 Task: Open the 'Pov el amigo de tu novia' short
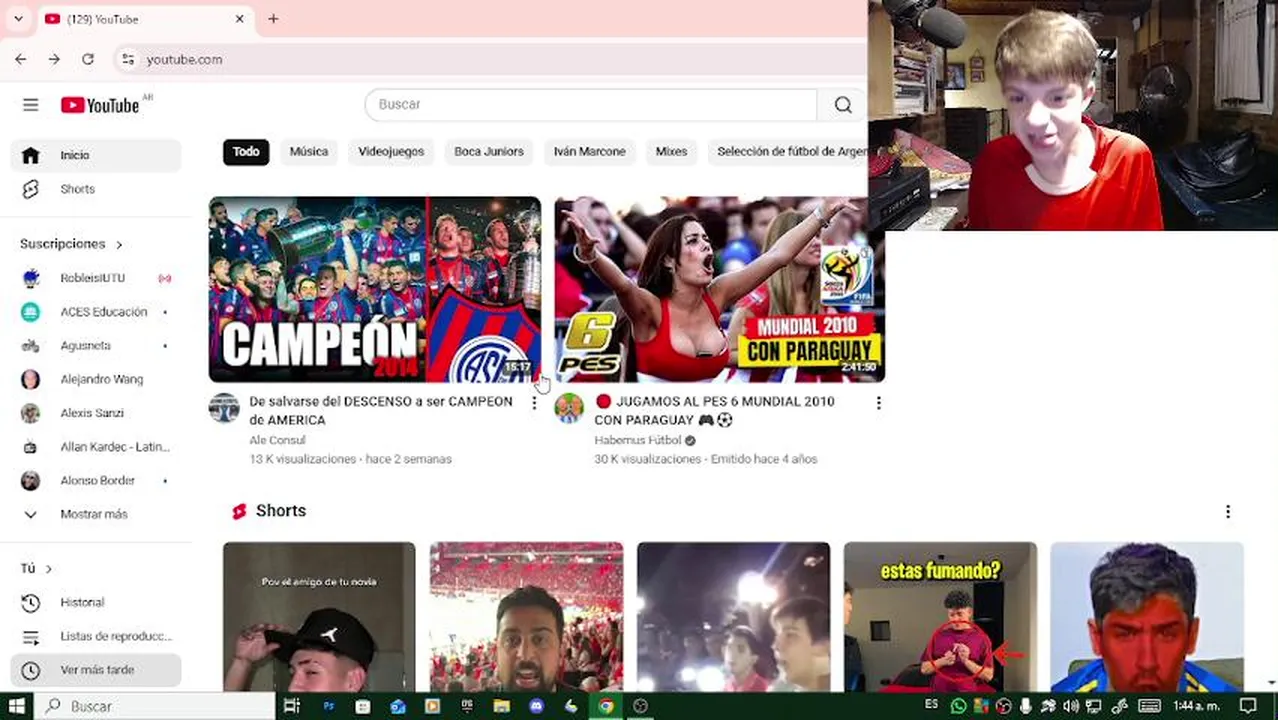319,616
